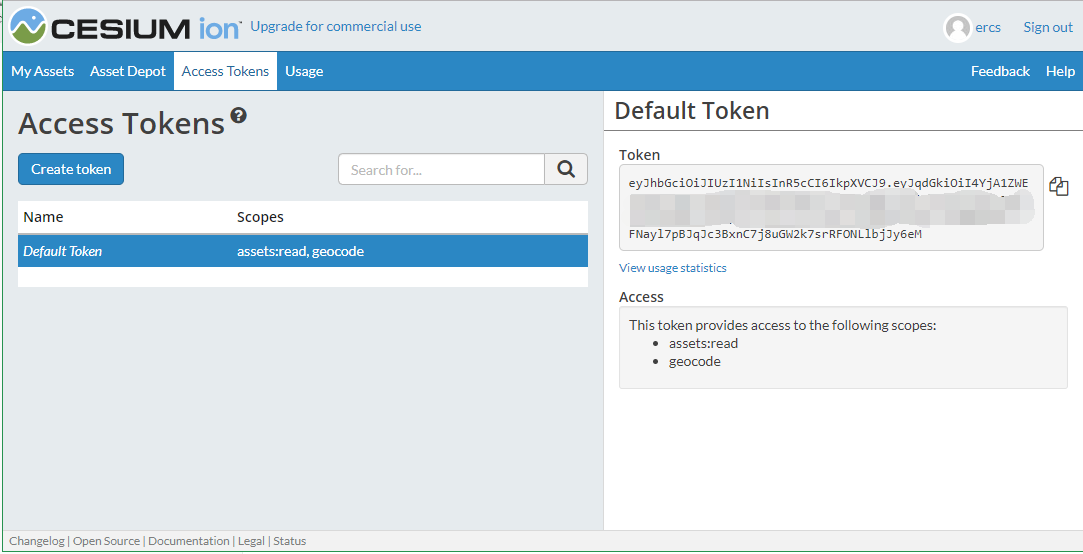Go to the Usage tab
The height and width of the screenshot is (554, 1083).
click(x=304, y=71)
